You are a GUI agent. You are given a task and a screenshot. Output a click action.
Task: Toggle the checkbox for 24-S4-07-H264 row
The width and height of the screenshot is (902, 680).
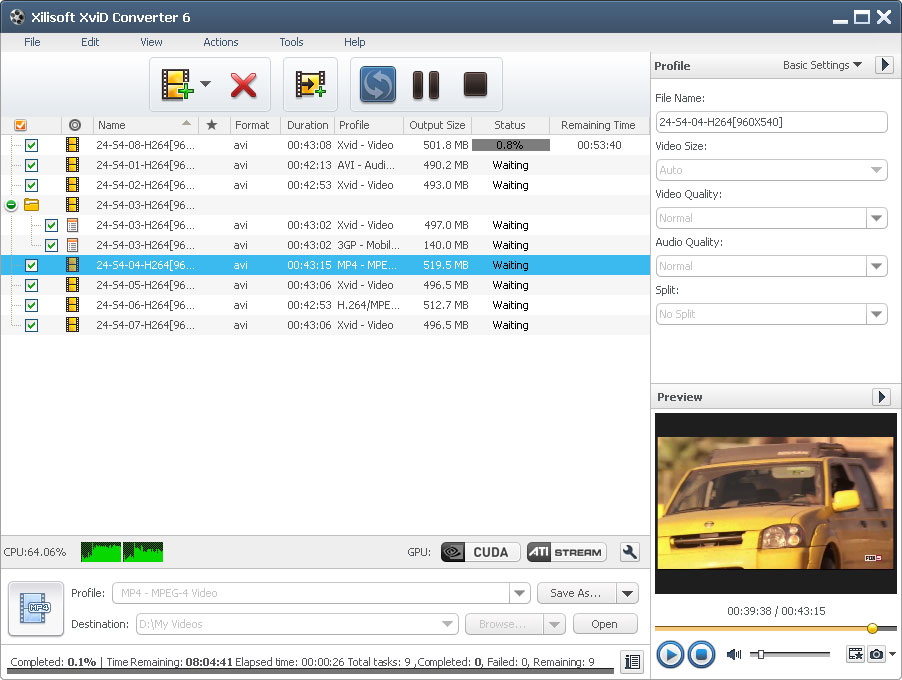[x=31, y=325]
